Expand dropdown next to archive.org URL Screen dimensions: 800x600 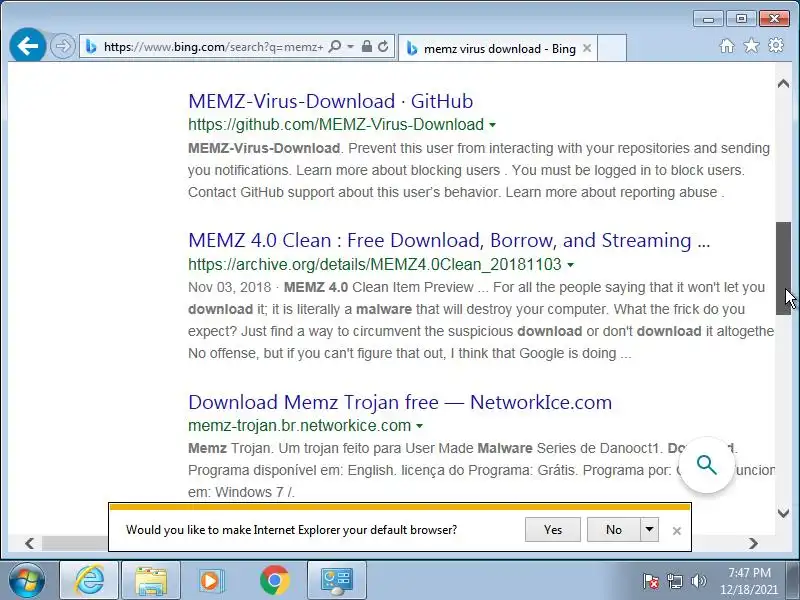pyautogui.click(x=570, y=265)
